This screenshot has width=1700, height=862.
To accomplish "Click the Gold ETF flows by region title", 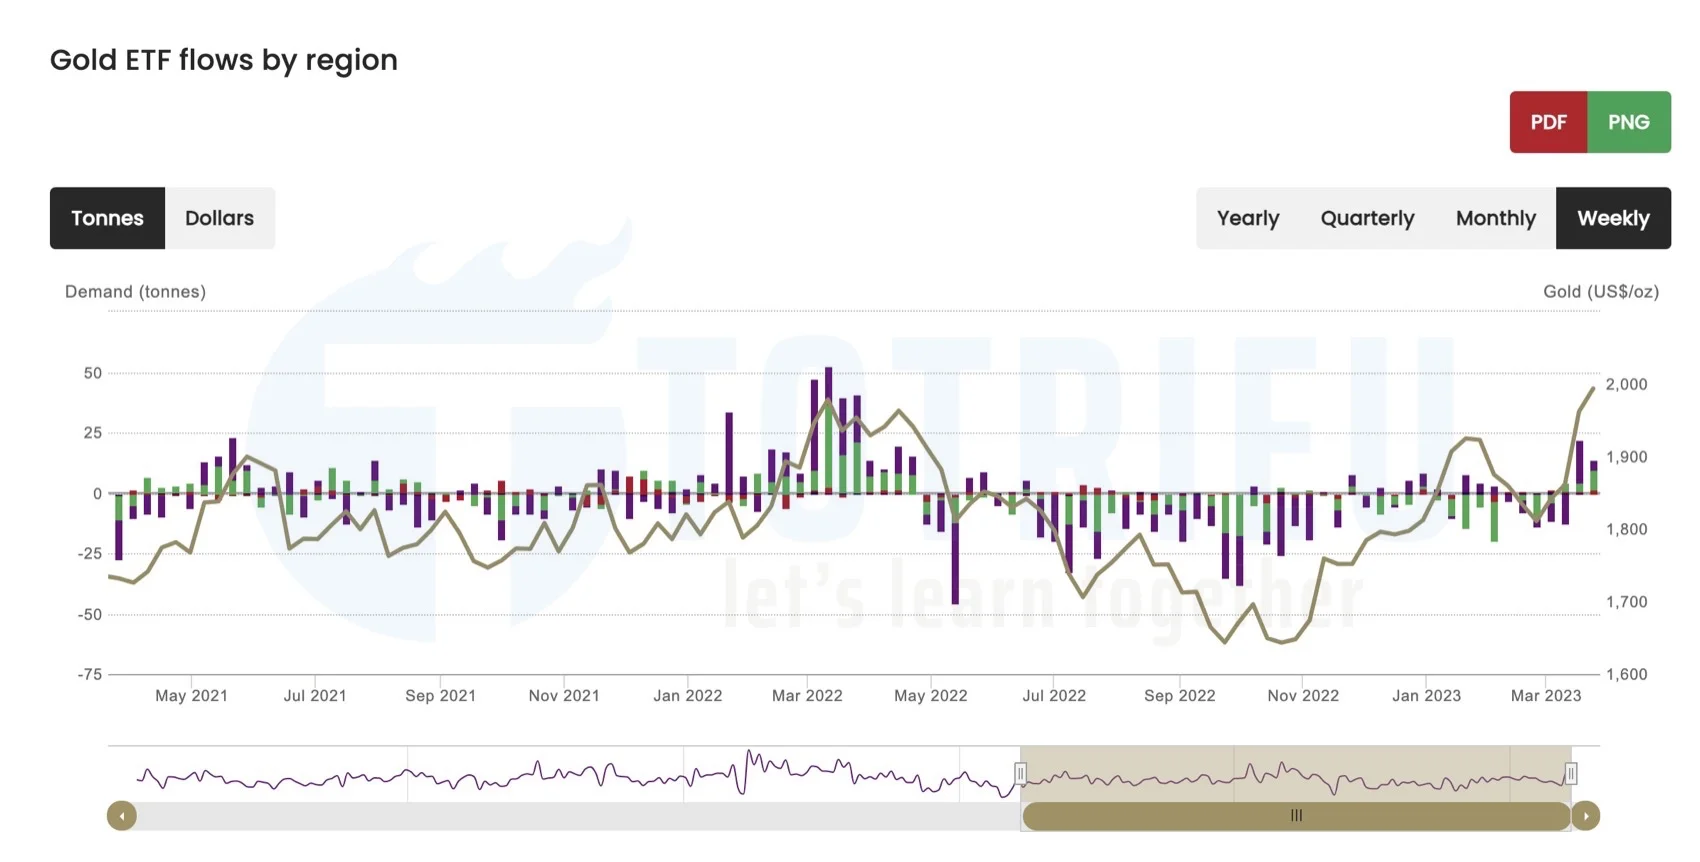I will 223,60.
